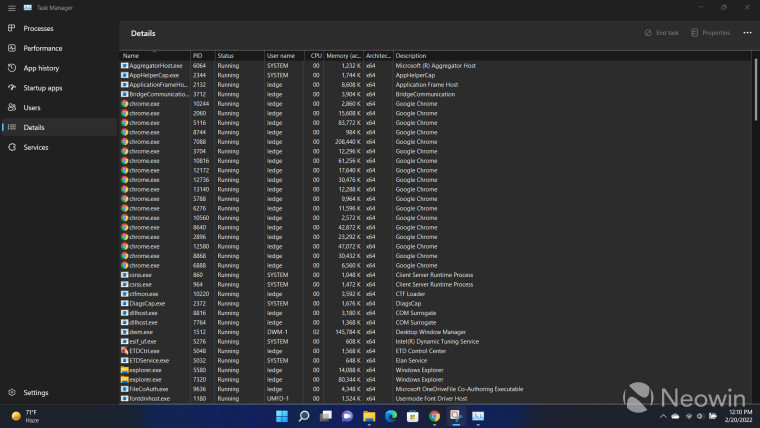Open Task View on taskbar
760x428 pixels.
(x=326, y=416)
